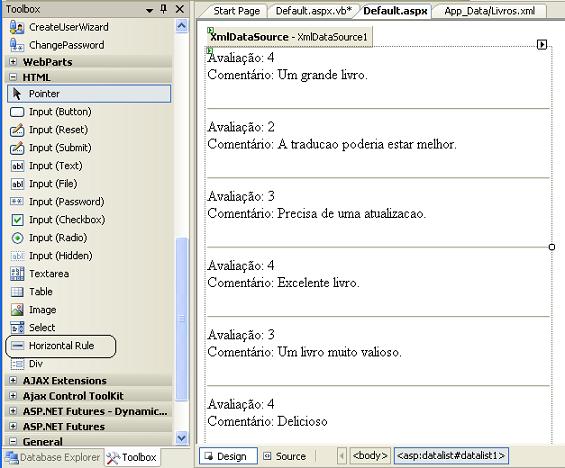Click the body tag breadcrumb
Image resolution: width=565 pixels, height=468 pixels.
[x=370, y=456]
